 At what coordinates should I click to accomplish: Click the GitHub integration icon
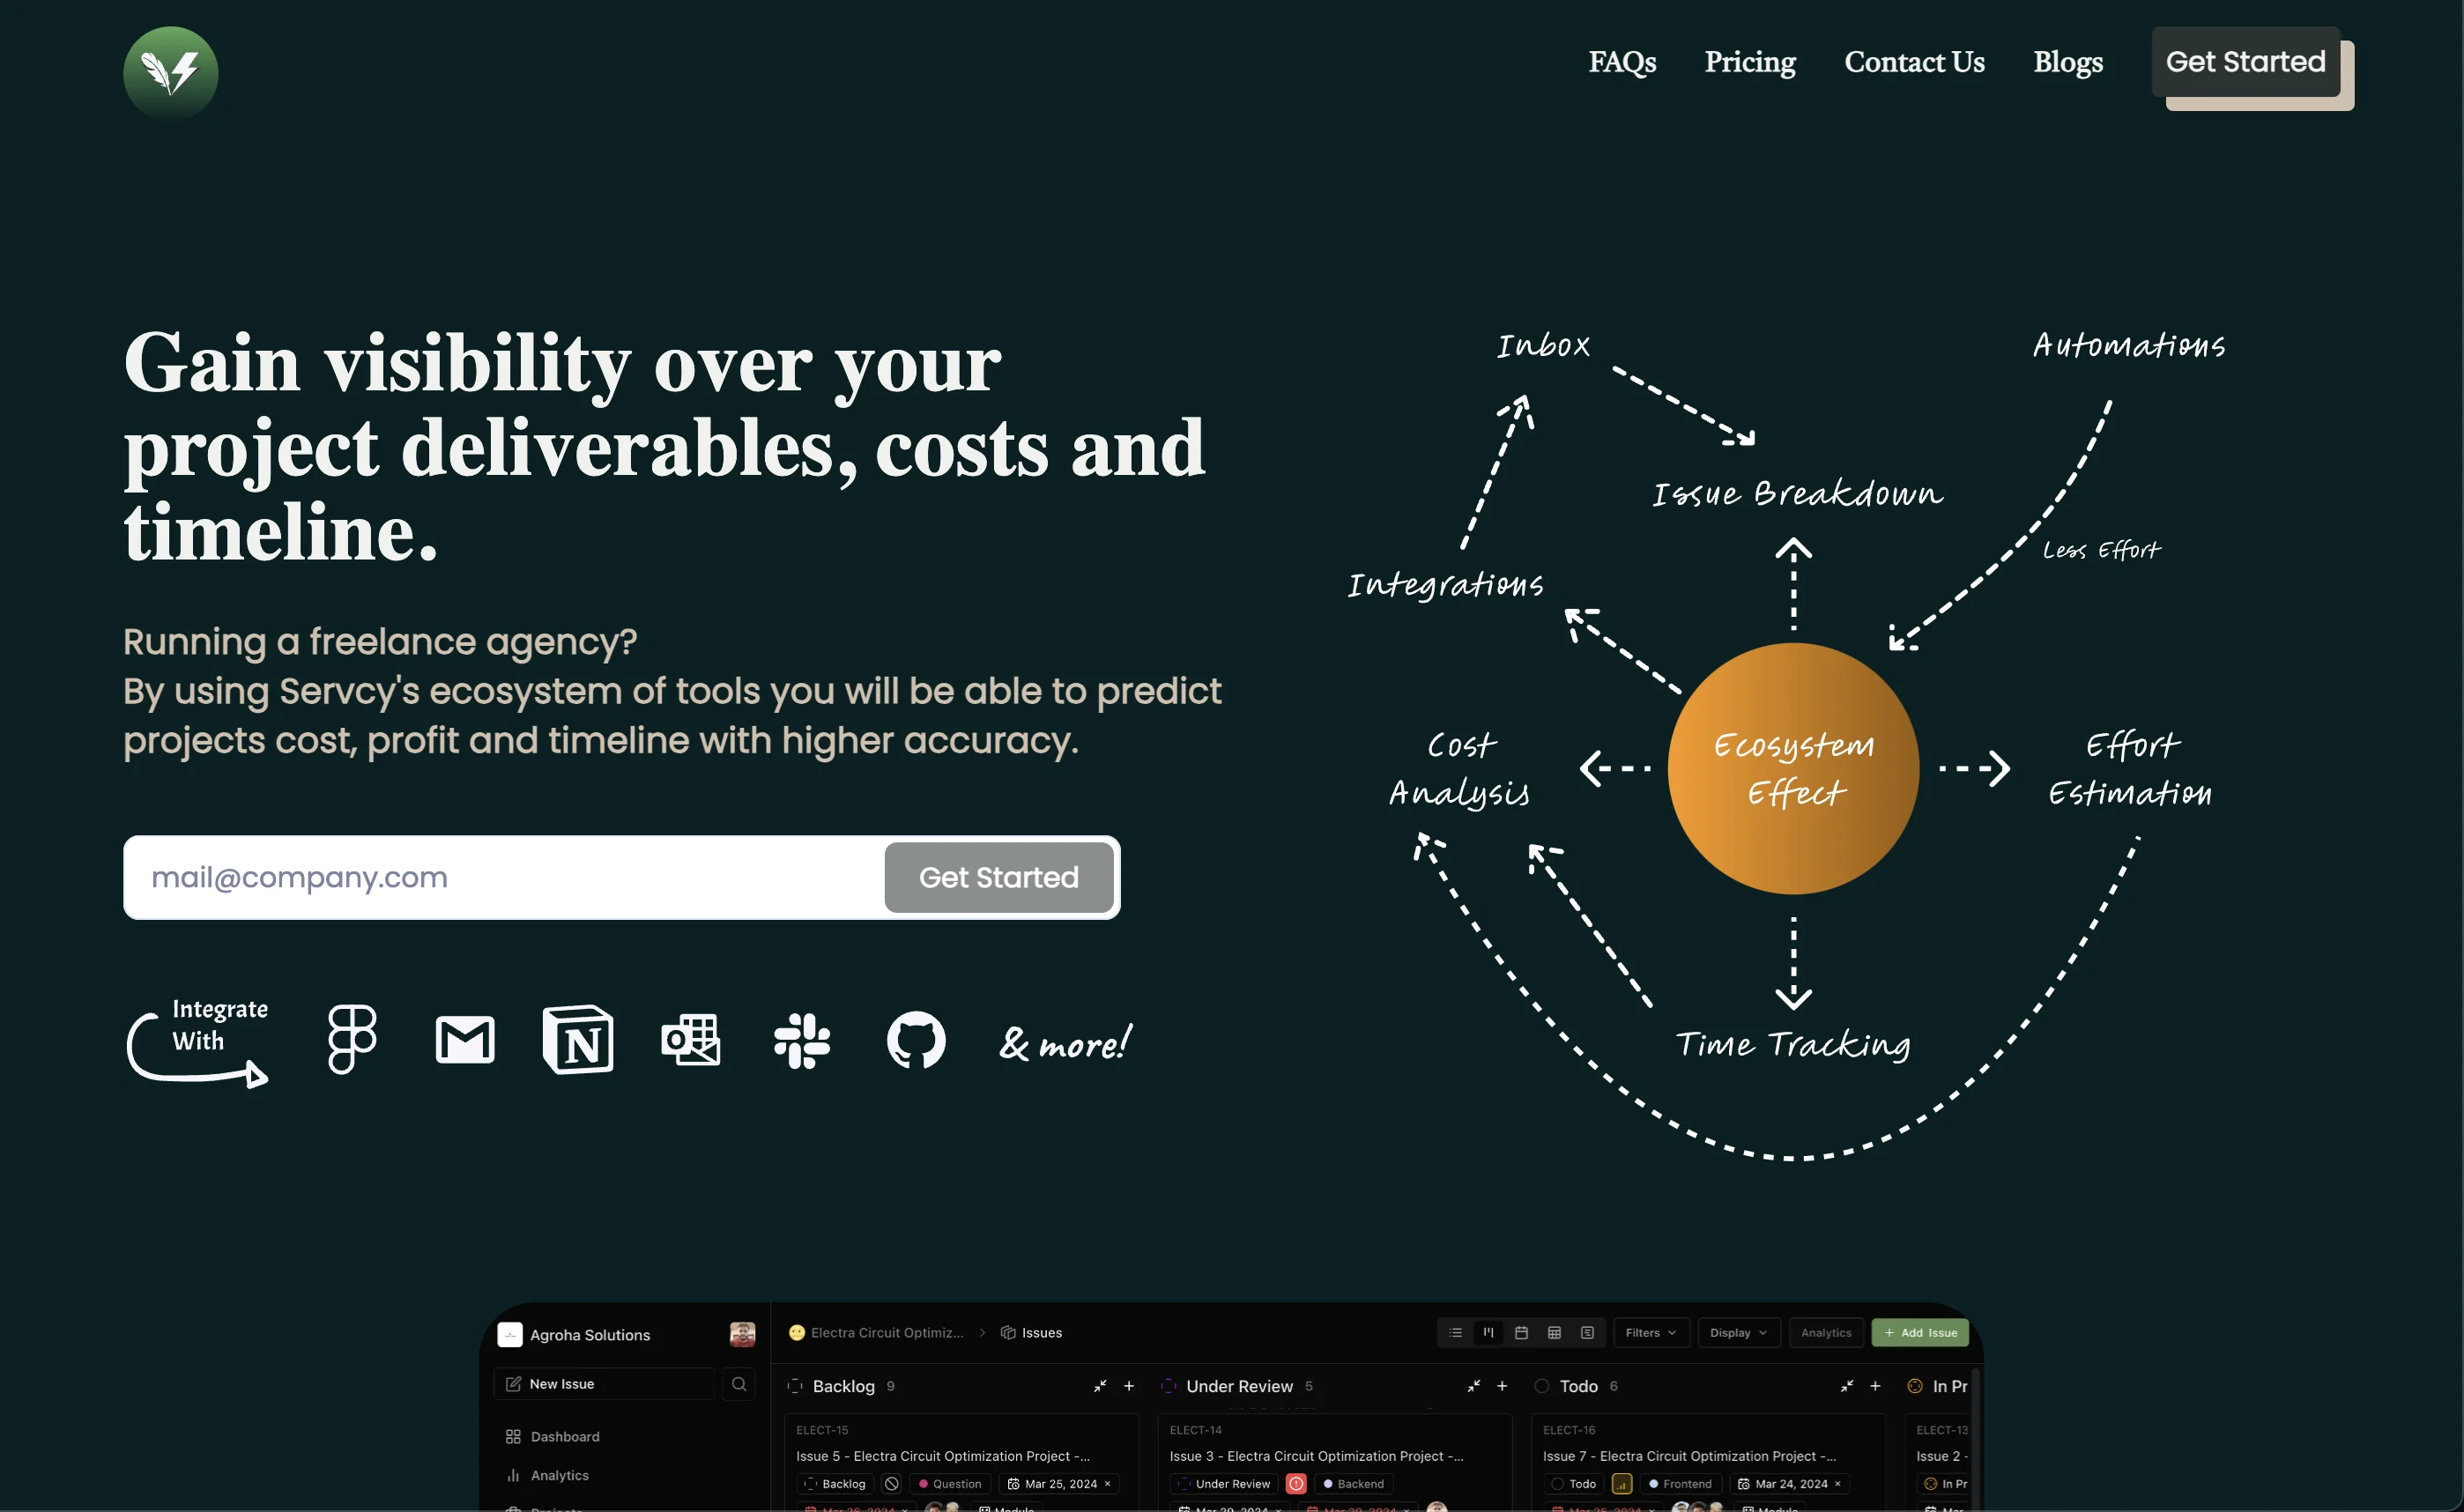(916, 1040)
